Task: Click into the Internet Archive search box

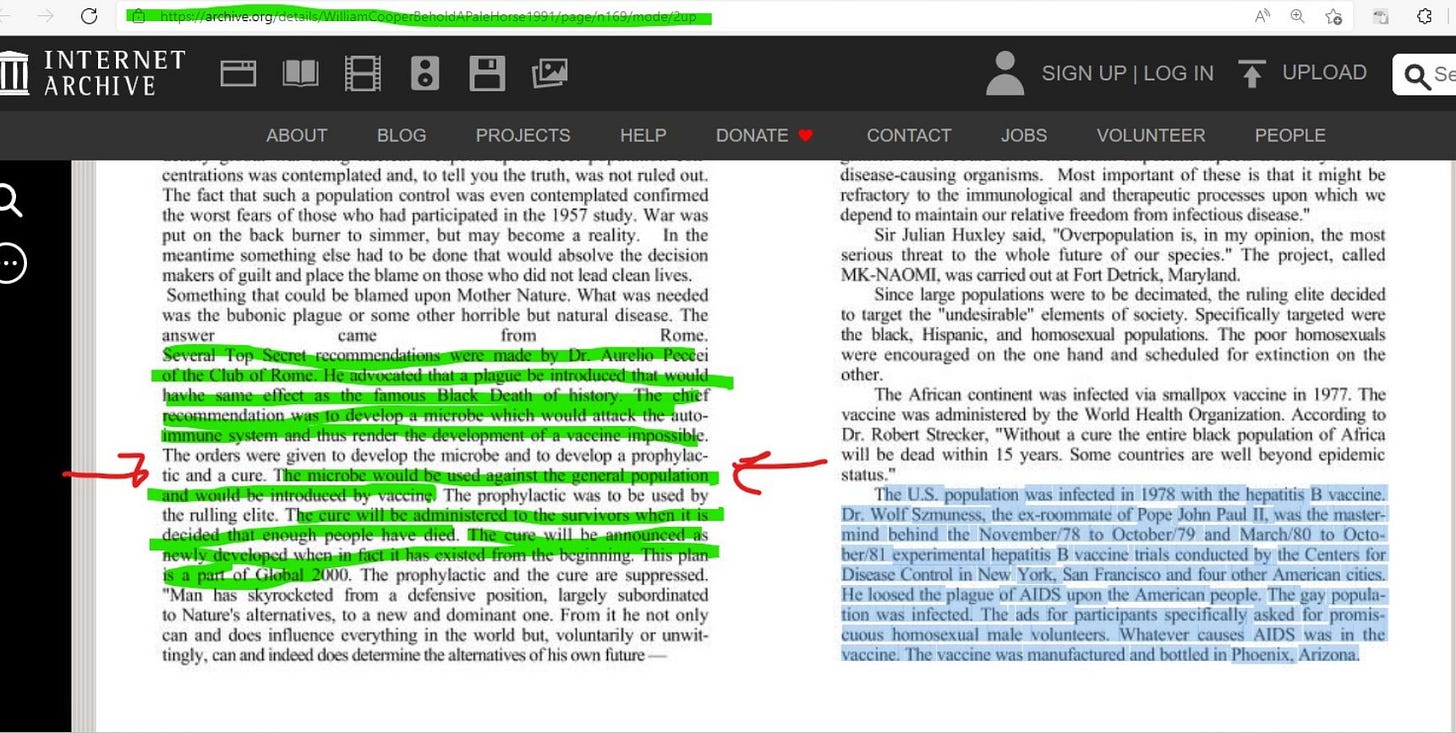Action: [x=1424, y=74]
